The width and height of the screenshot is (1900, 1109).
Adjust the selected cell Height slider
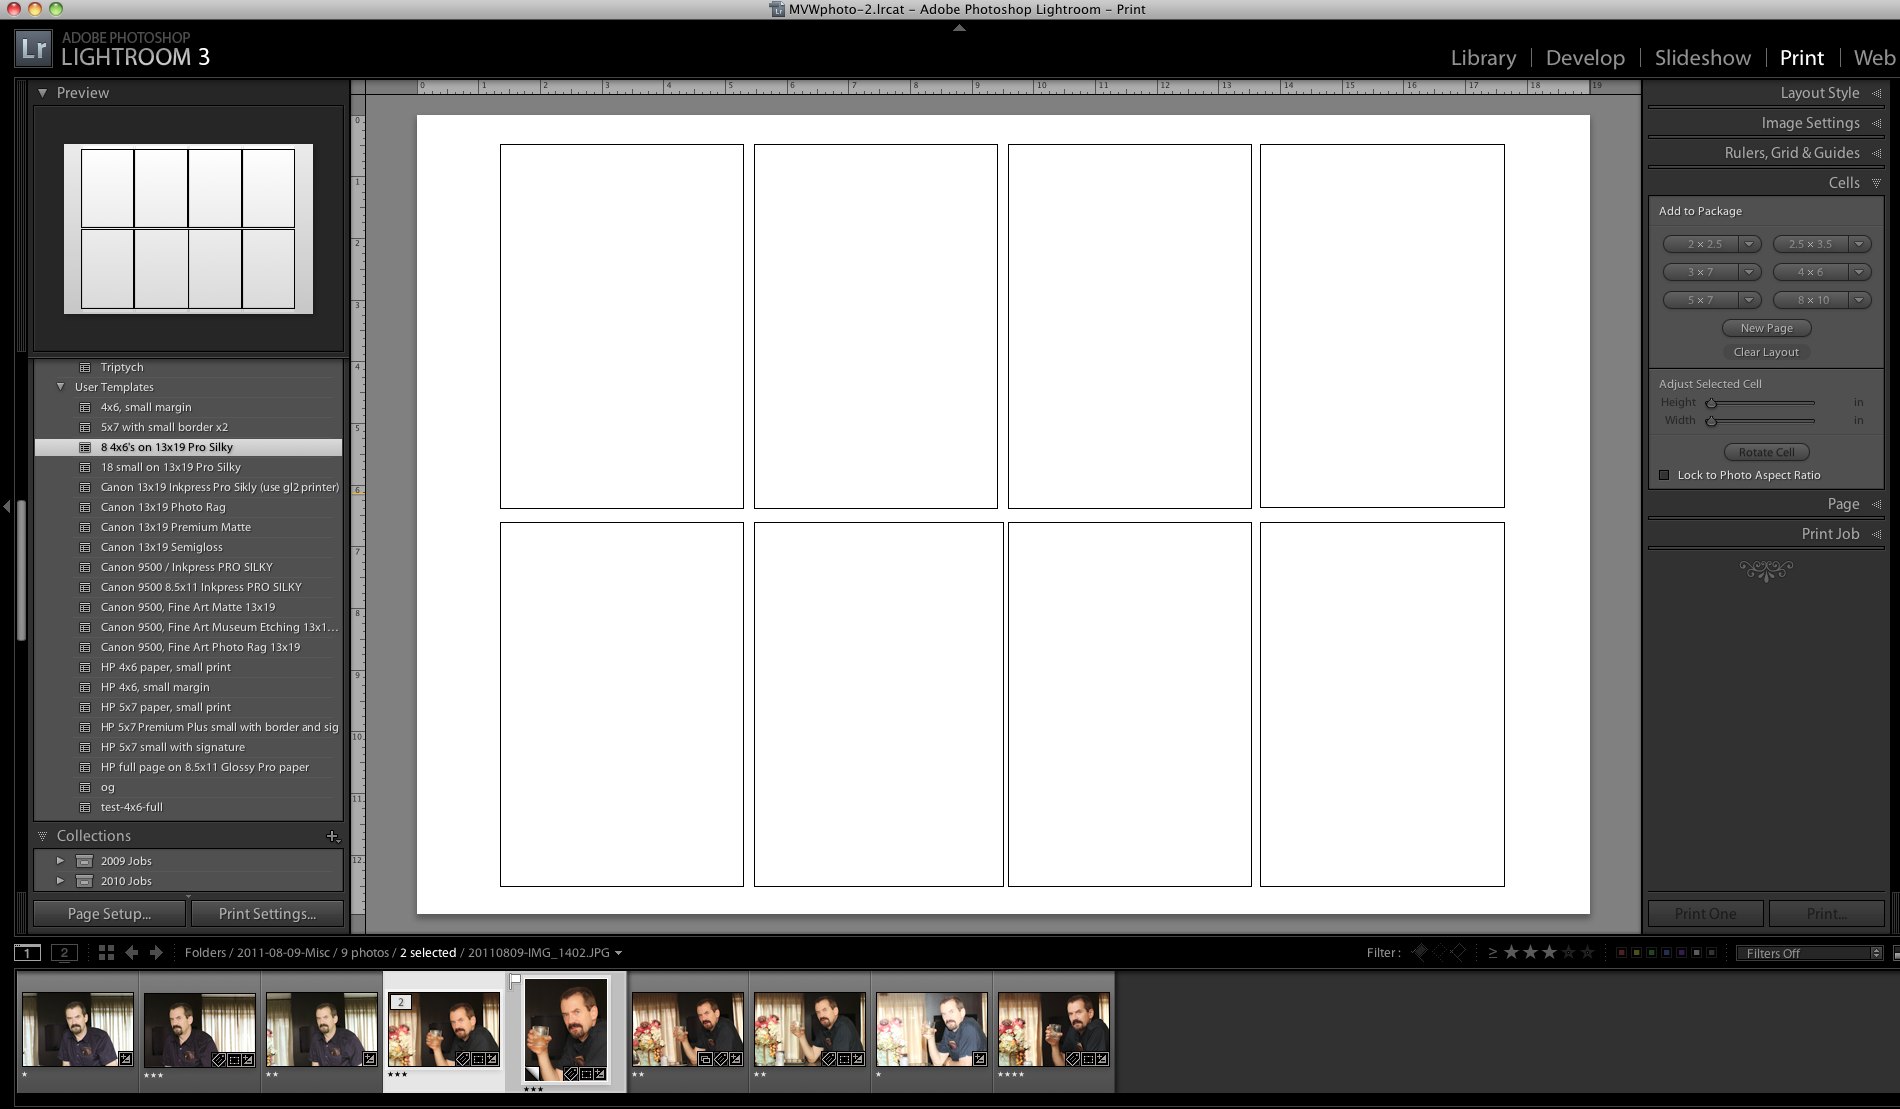[1711, 403]
